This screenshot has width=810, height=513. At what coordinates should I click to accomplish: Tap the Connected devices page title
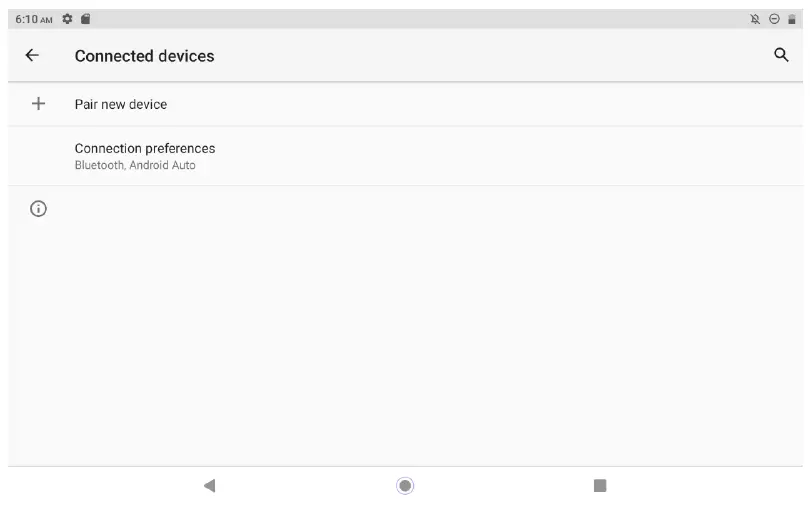(x=145, y=56)
